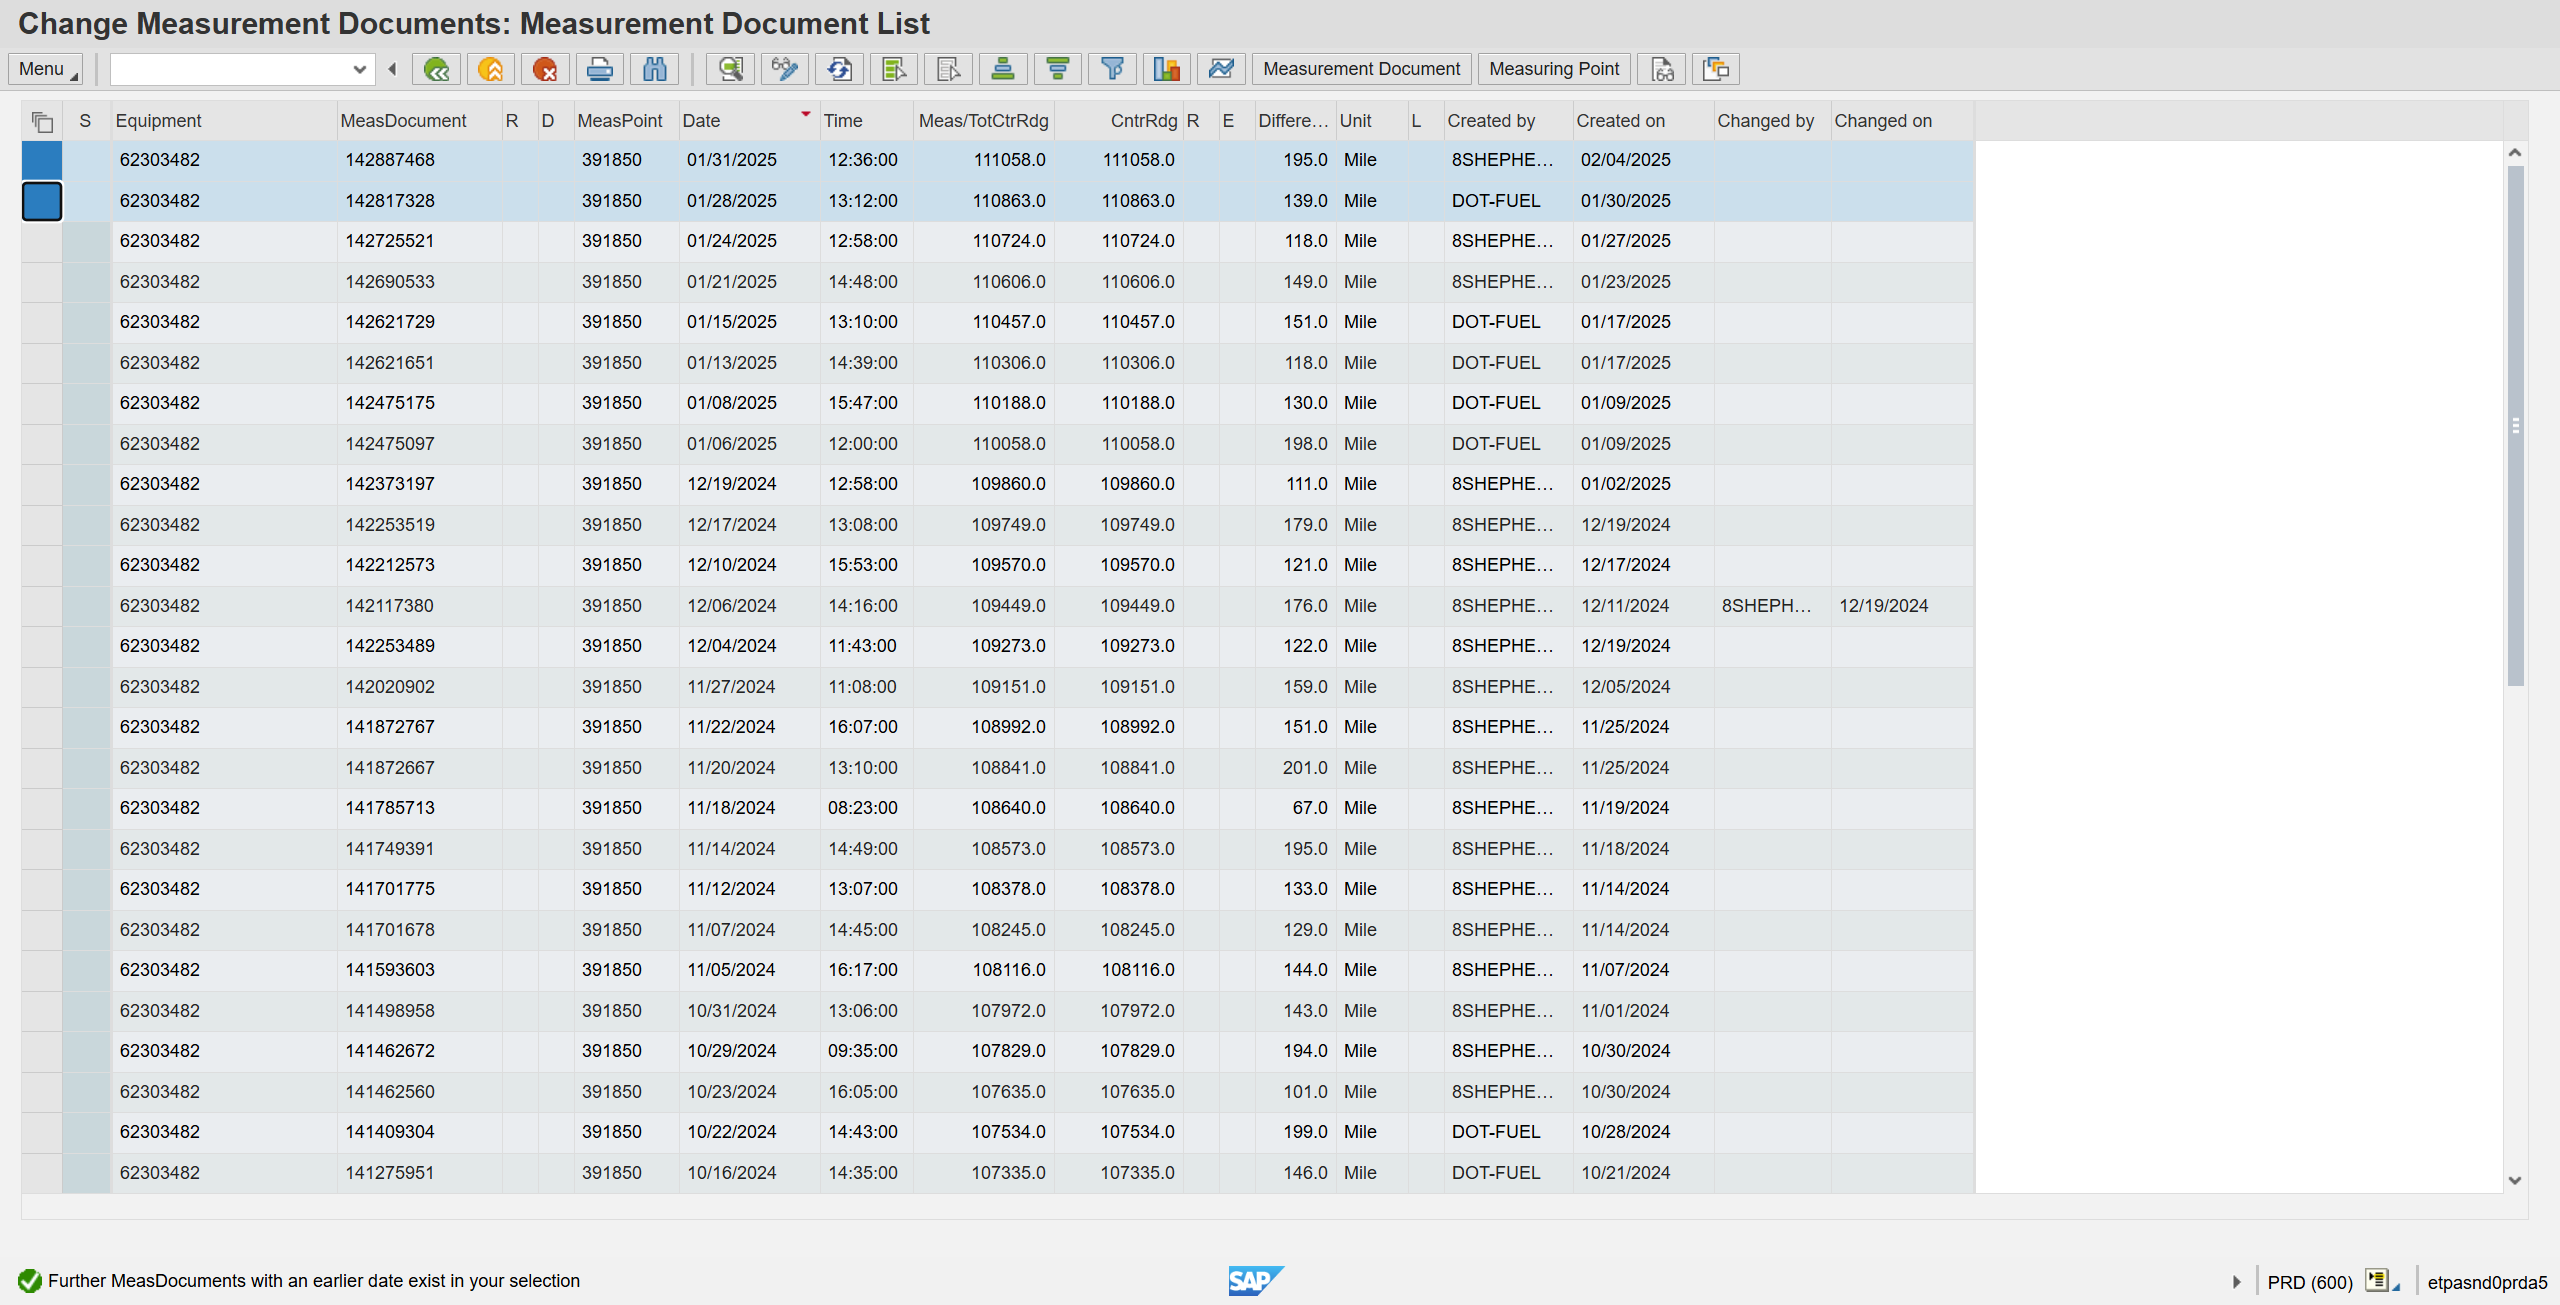Click the overlapping windows icon in toolbar
Image resolution: width=2560 pixels, height=1305 pixels.
[1717, 69]
